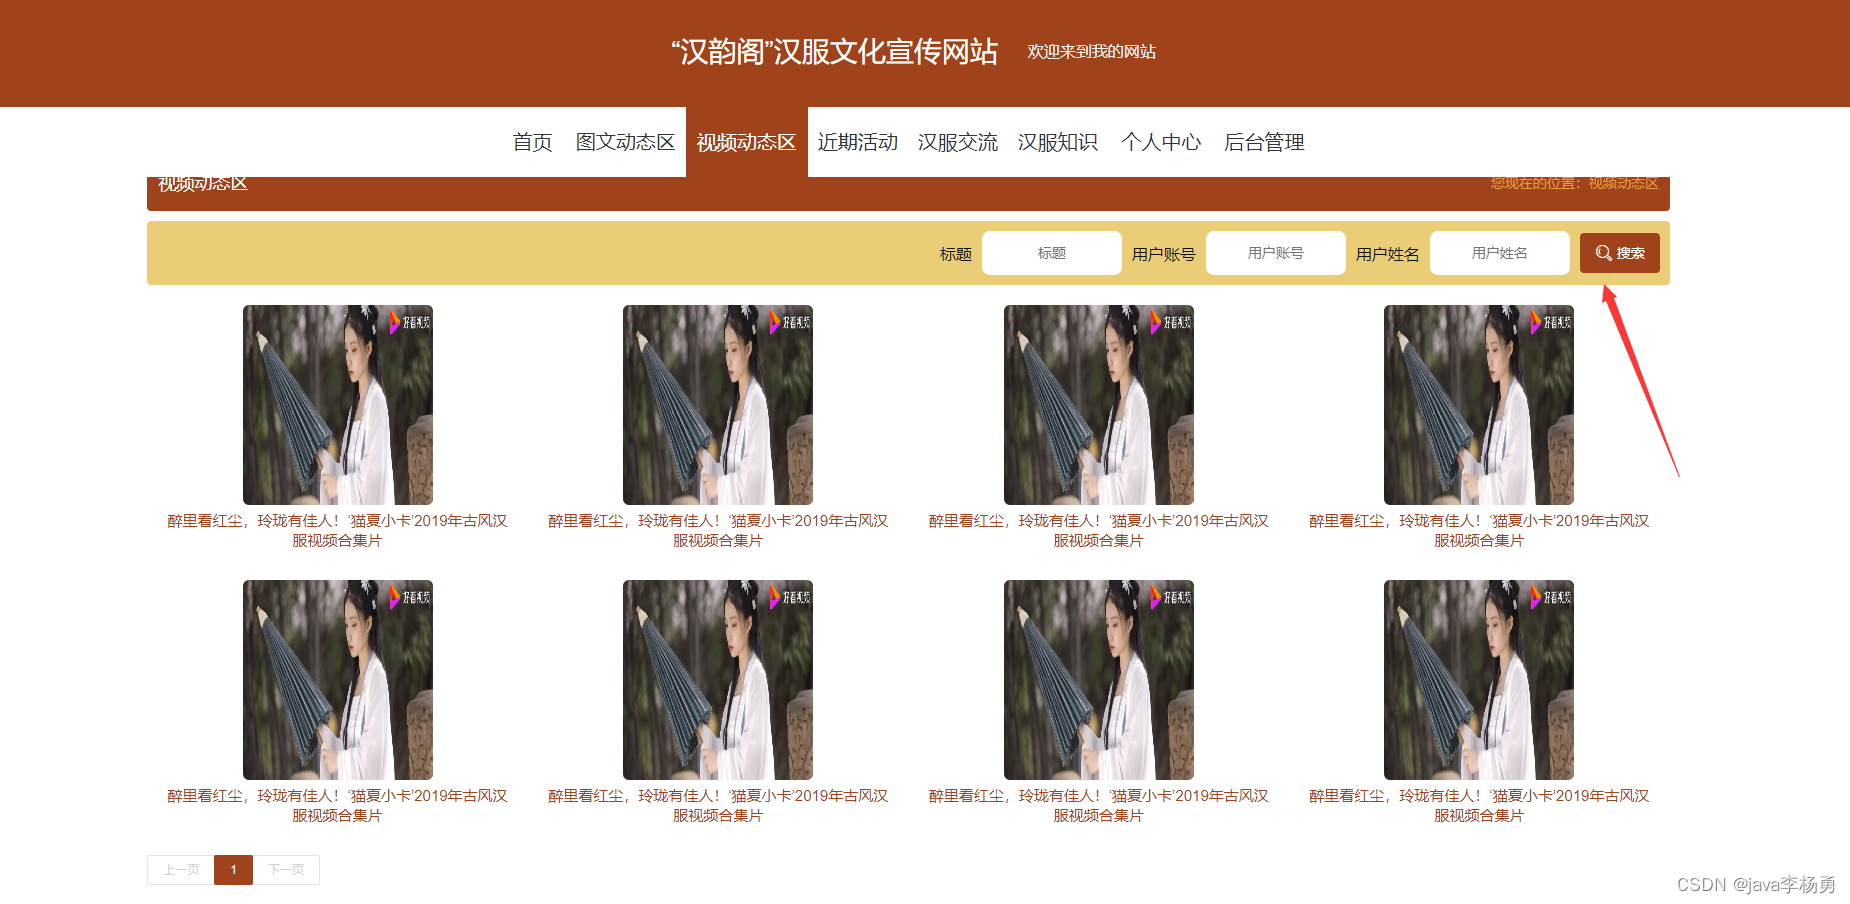Click 视频动态区 in the location breadcrumb

click(1623, 183)
